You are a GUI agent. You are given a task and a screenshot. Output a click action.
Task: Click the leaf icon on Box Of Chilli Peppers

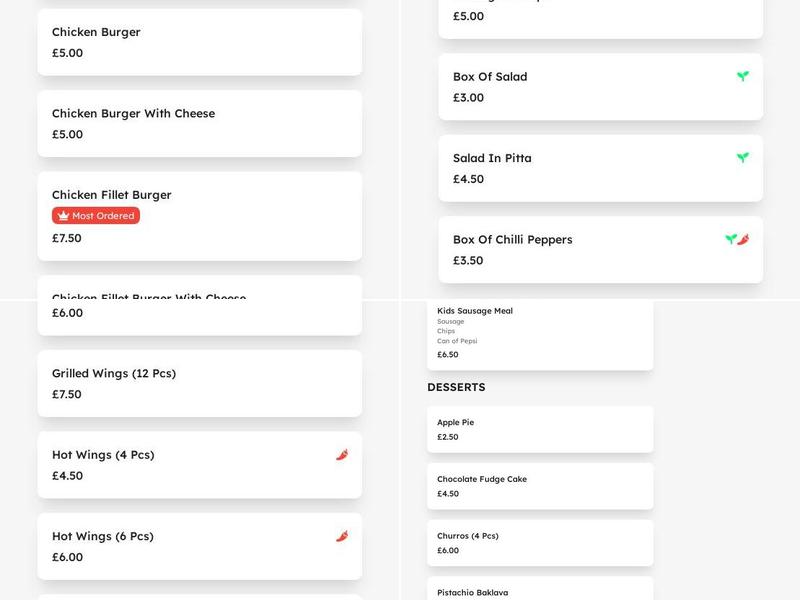coord(729,239)
